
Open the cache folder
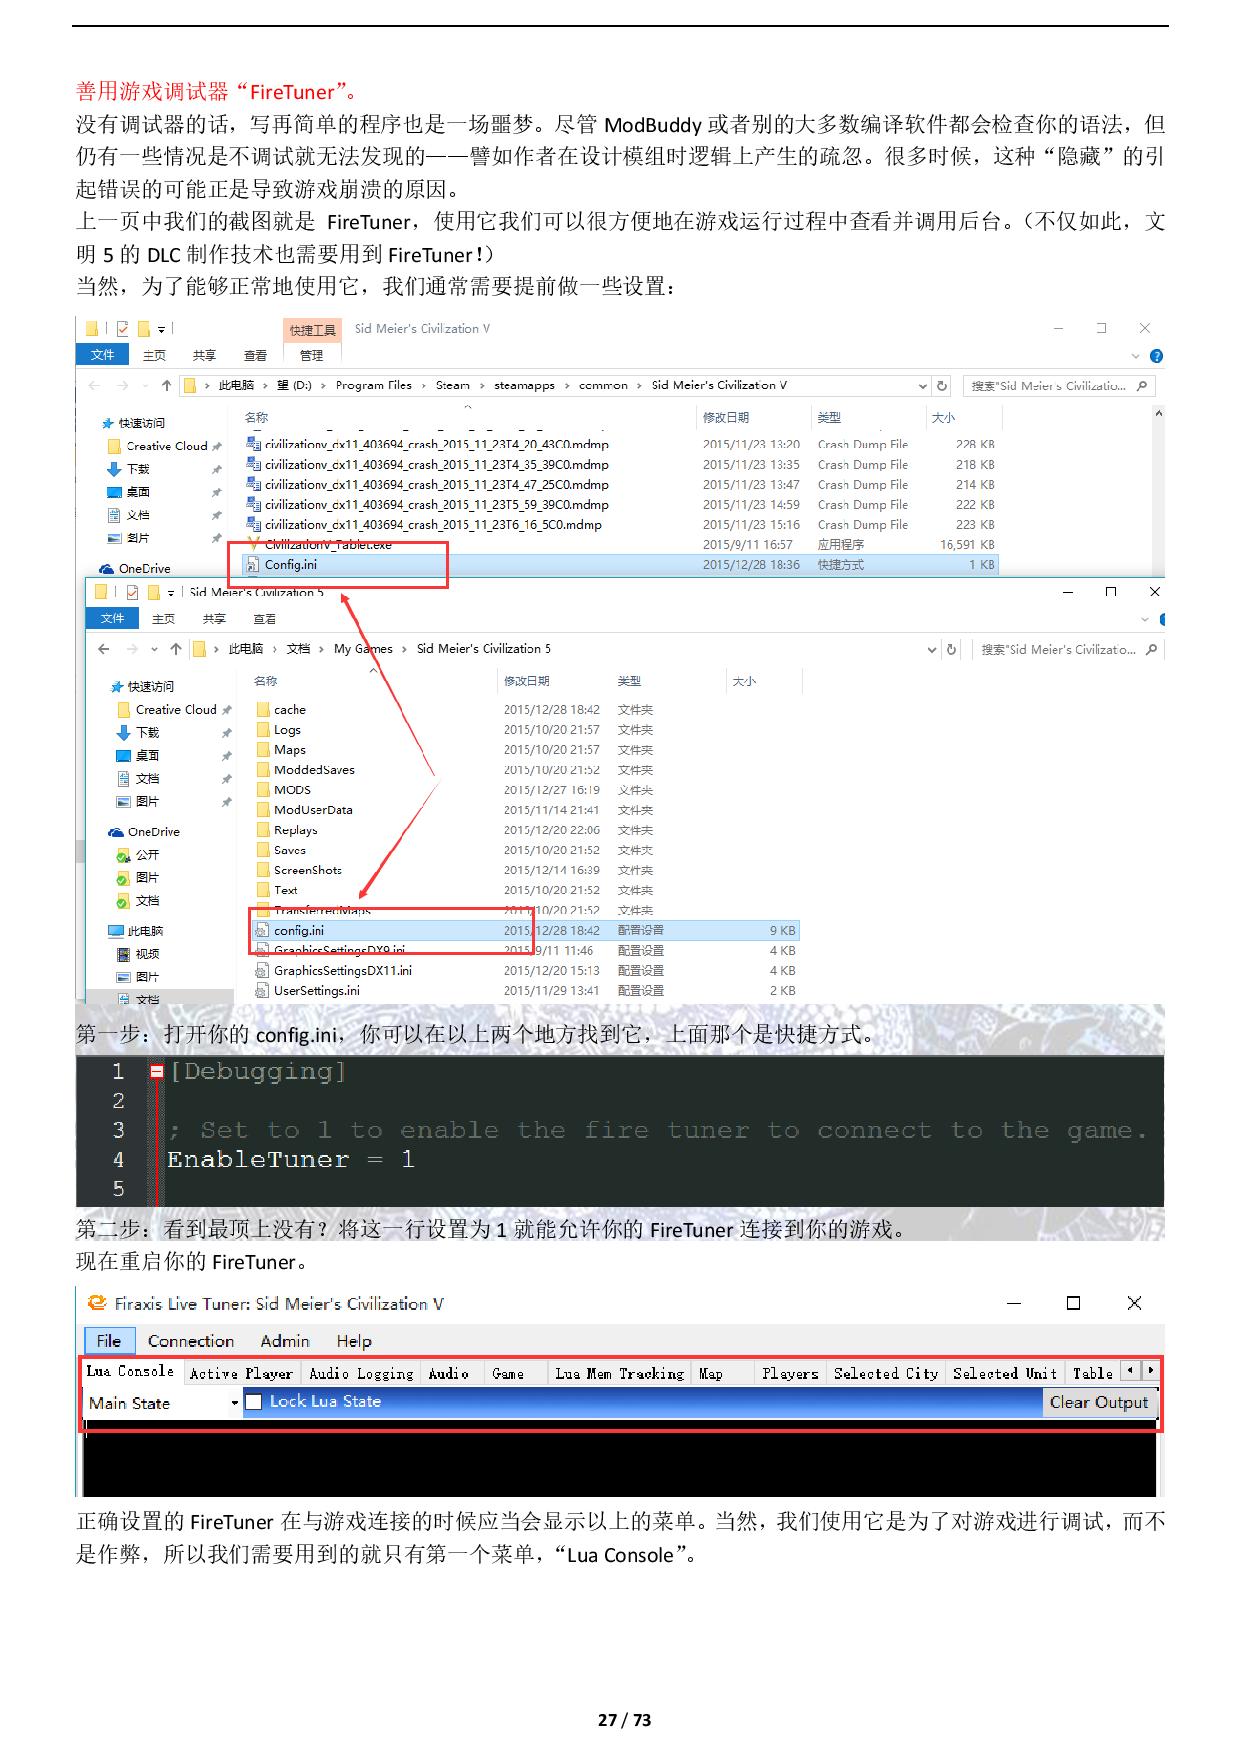[289, 710]
